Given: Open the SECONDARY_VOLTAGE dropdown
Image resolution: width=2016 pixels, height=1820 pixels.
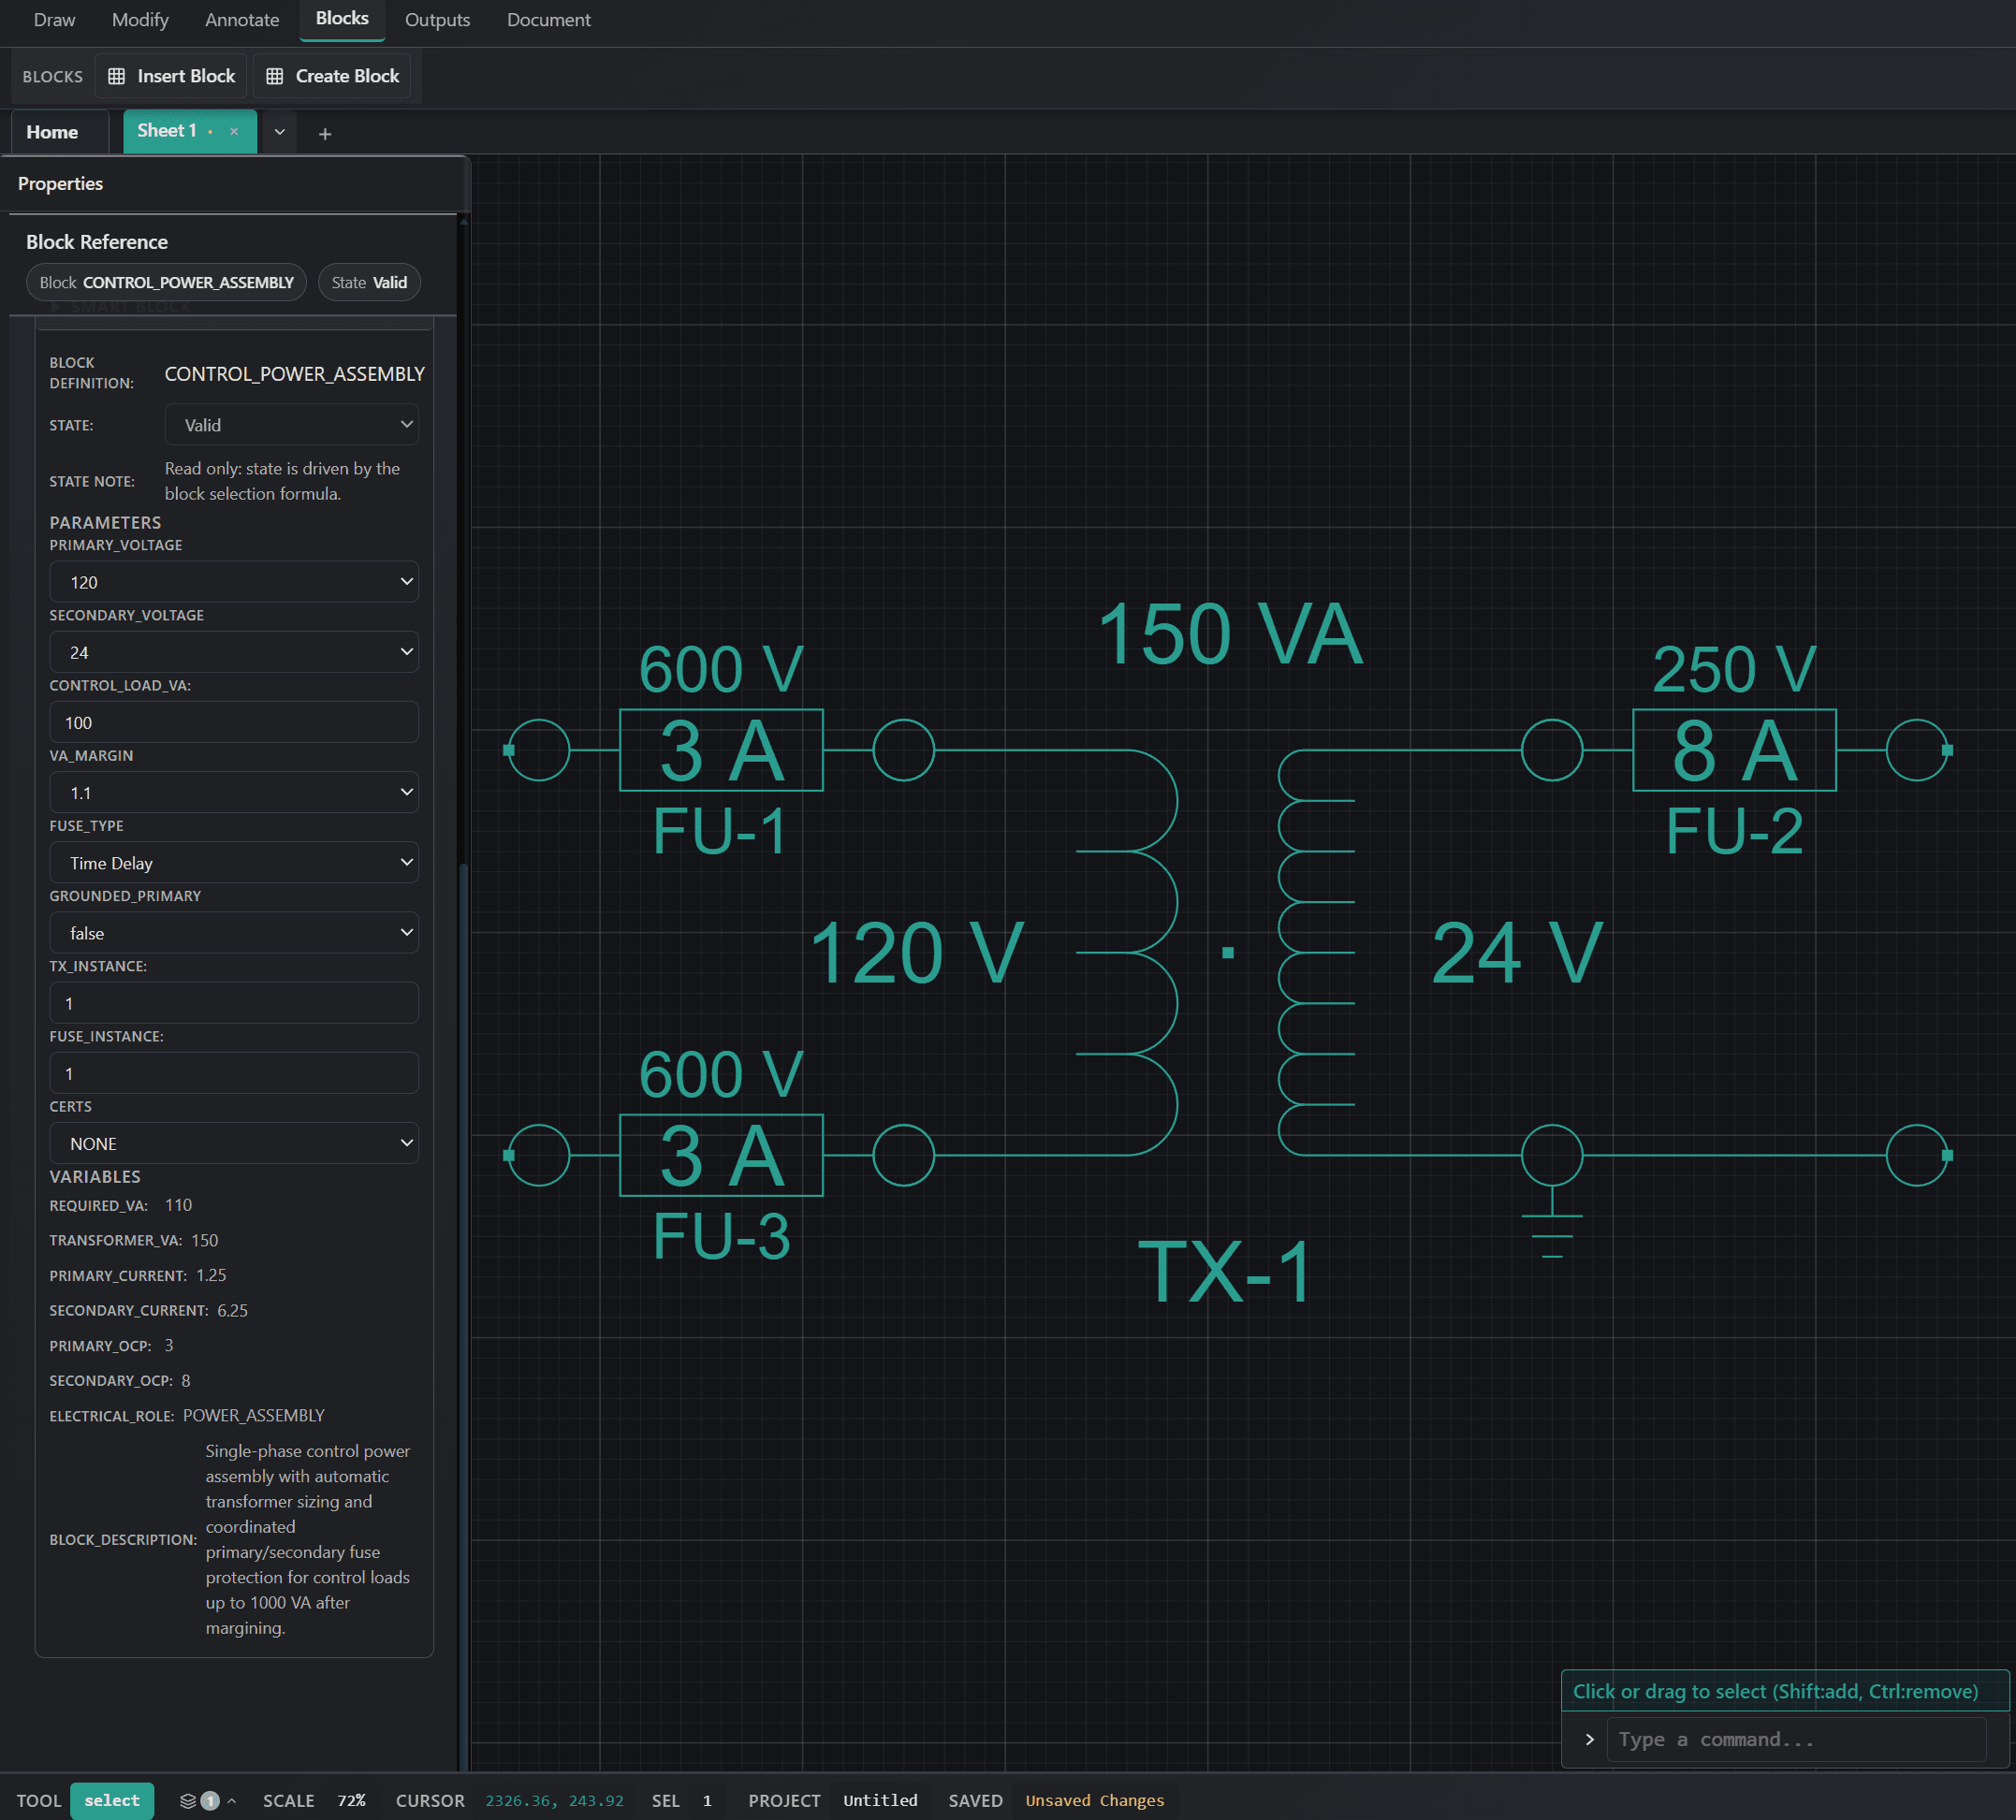Looking at the screenshot, I should [234, 652].
